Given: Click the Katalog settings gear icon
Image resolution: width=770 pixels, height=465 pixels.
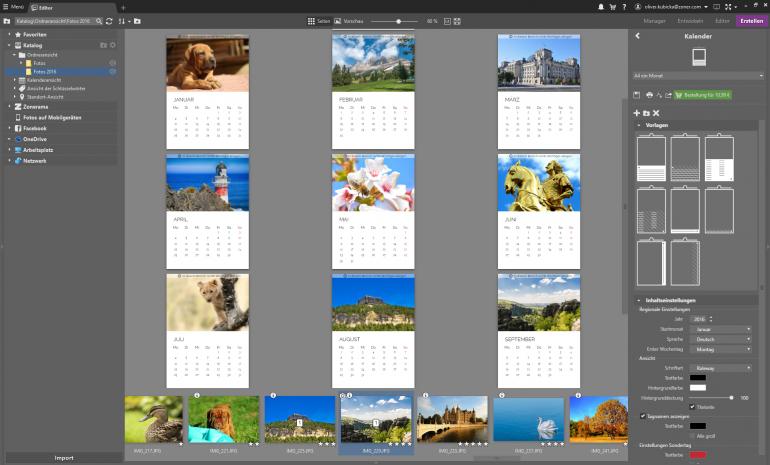Looking at the screenshot, I should click(x=113, y=45).
